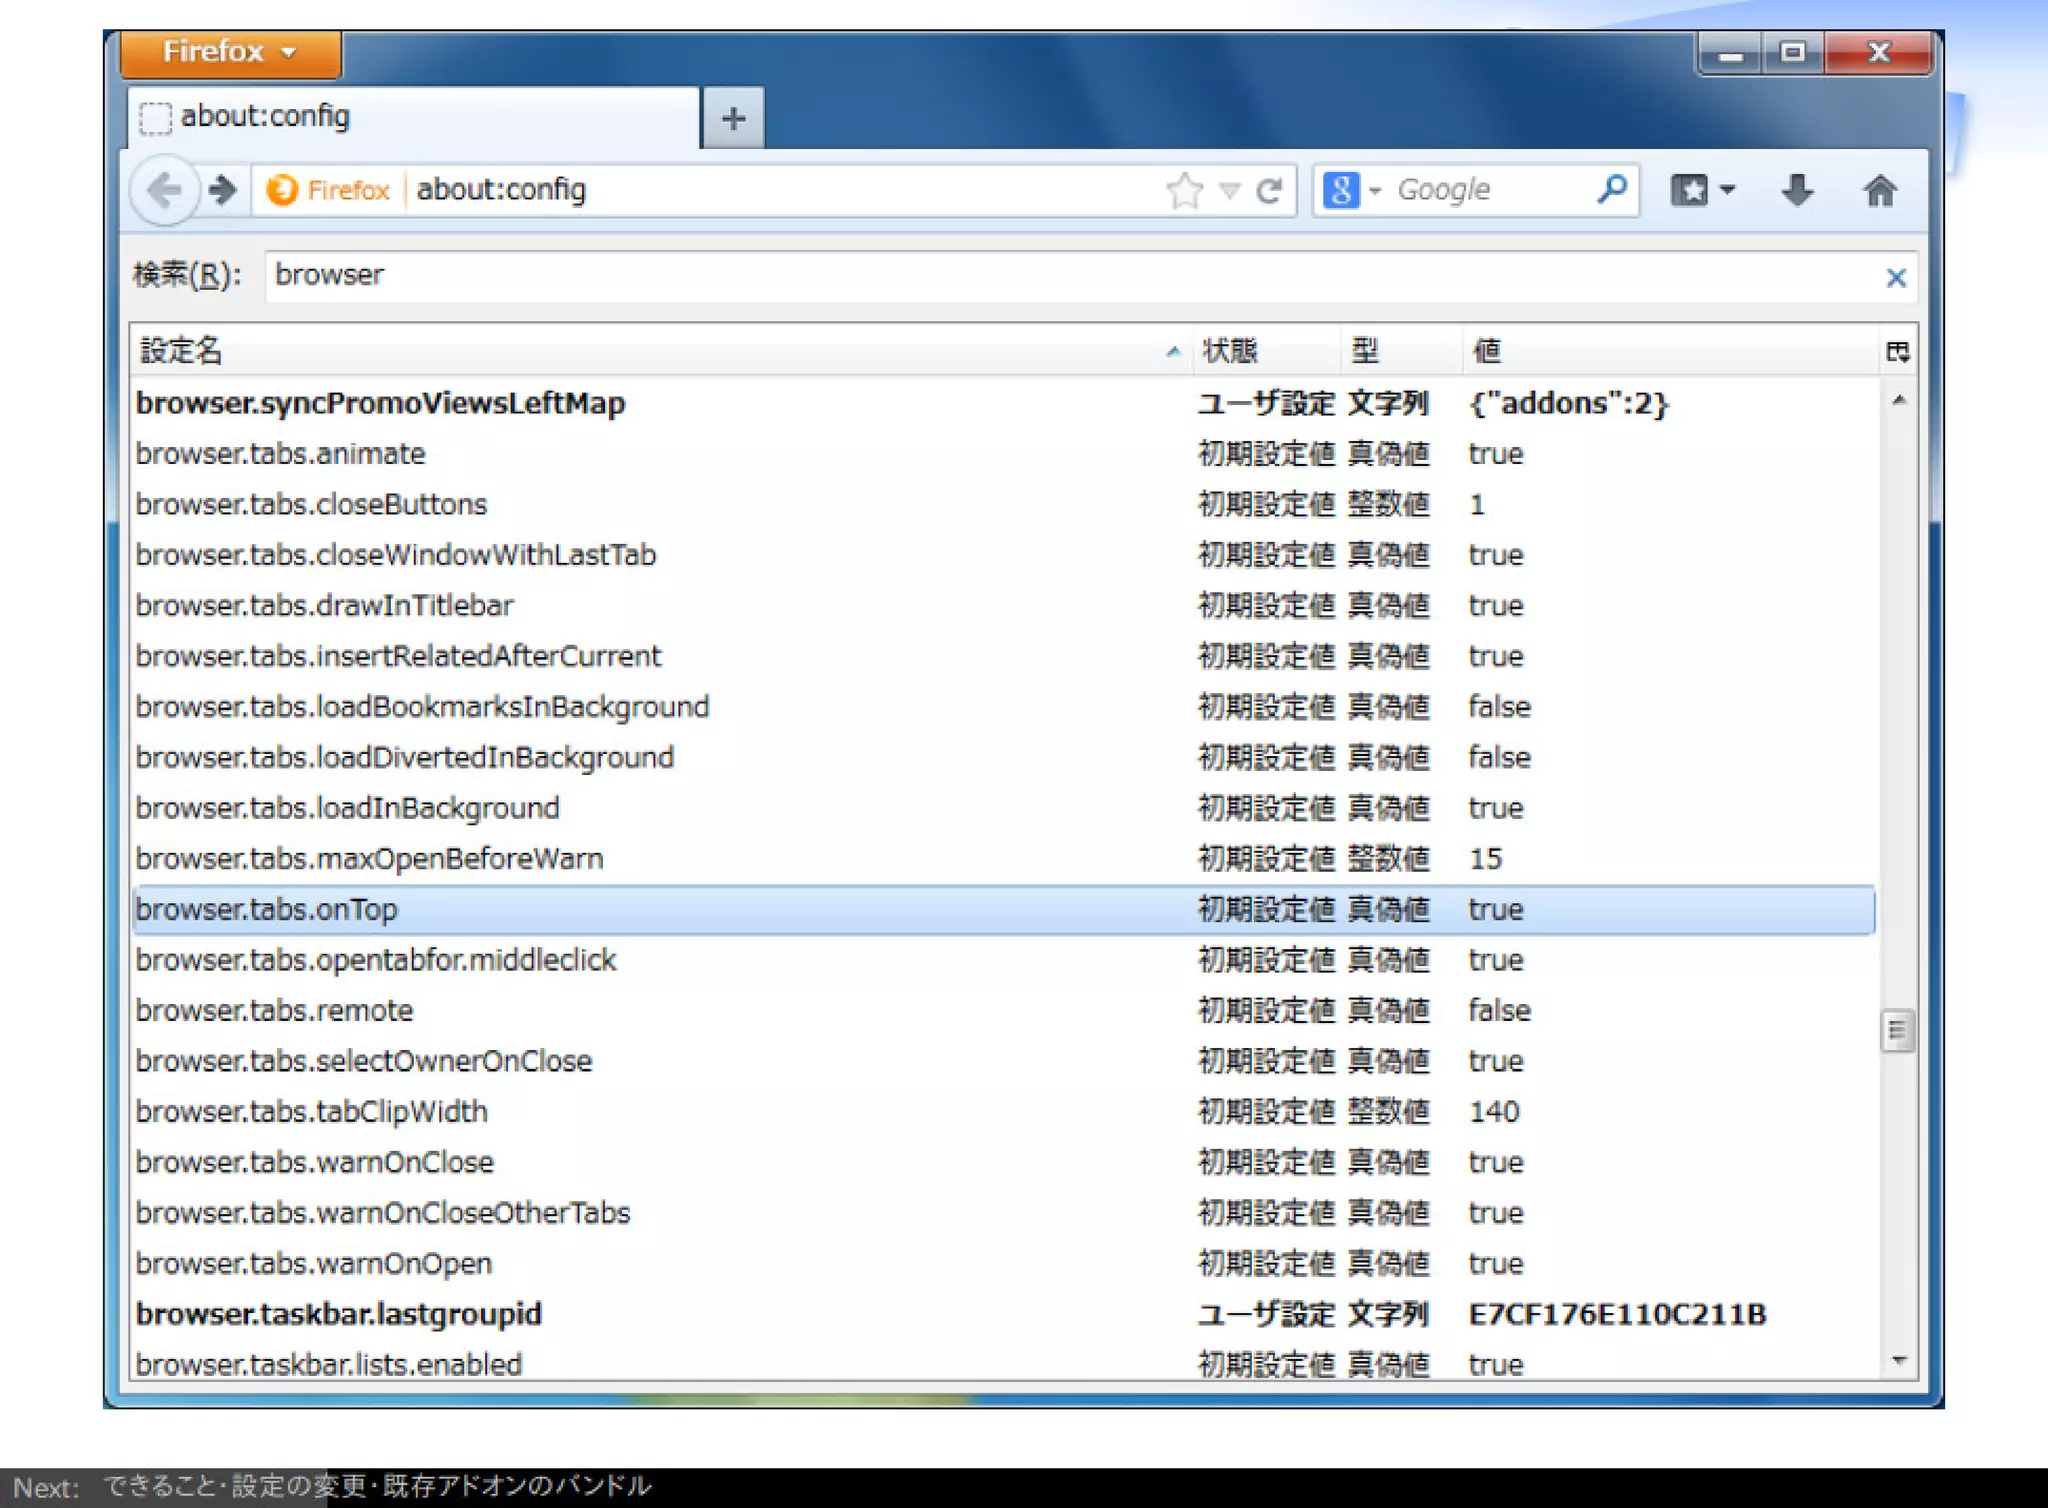
Task: Bookmark this page with star icon
Action: tap(1185, 190)
